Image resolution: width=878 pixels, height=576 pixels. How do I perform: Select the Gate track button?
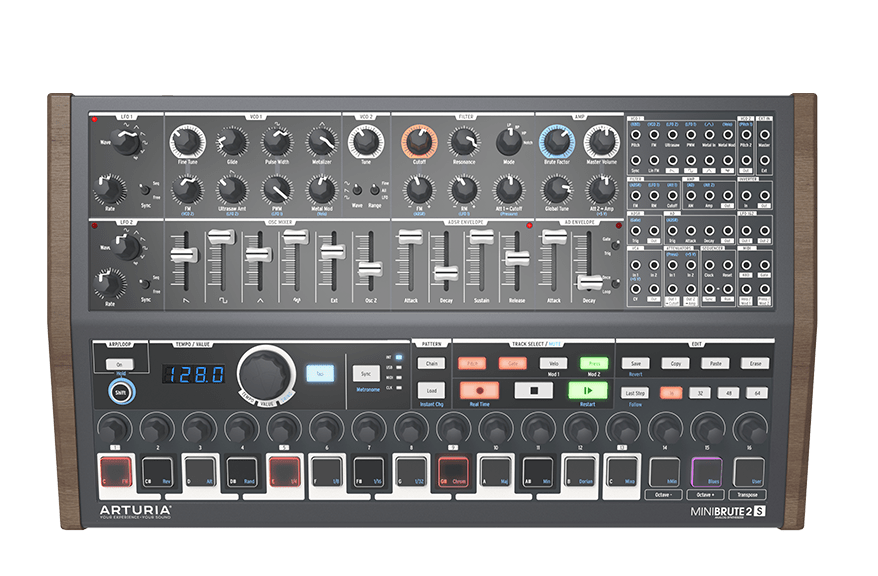[513, 363]
